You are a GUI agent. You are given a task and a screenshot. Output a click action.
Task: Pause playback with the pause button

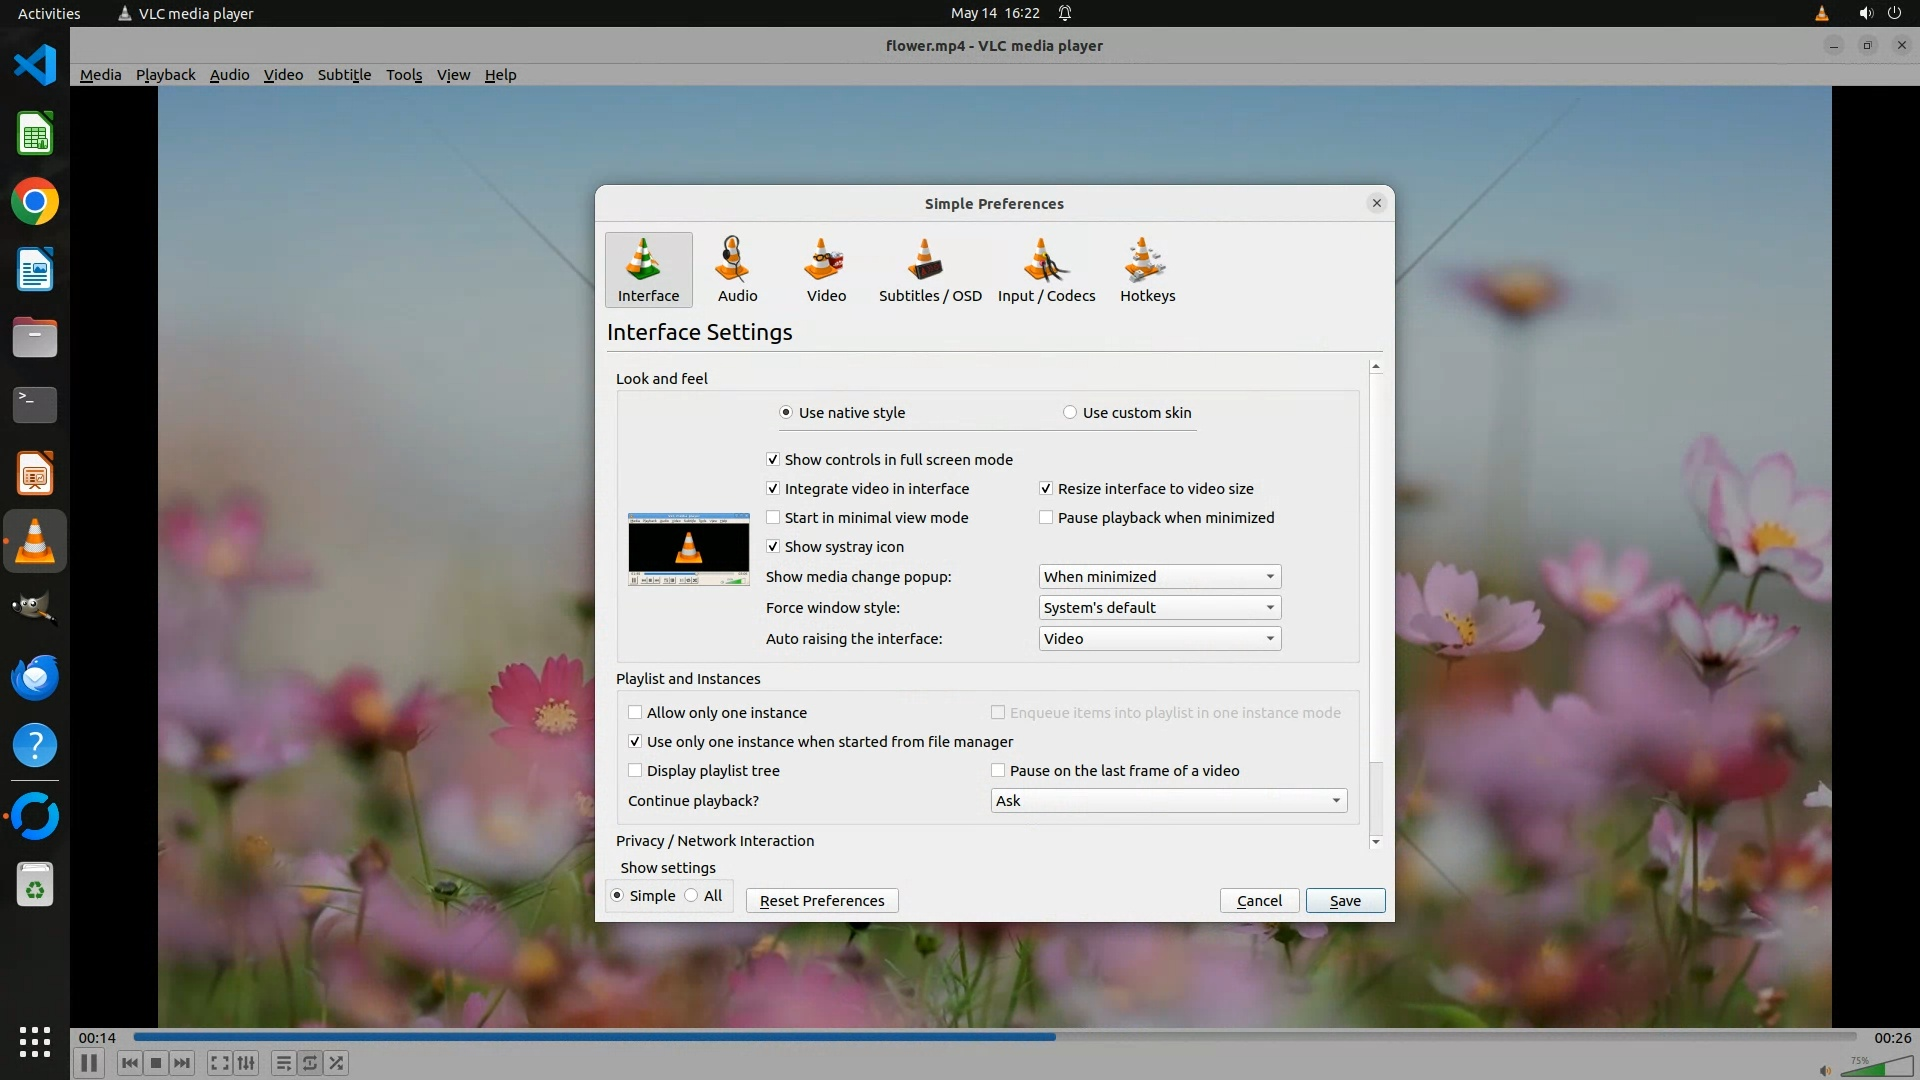88,1063
